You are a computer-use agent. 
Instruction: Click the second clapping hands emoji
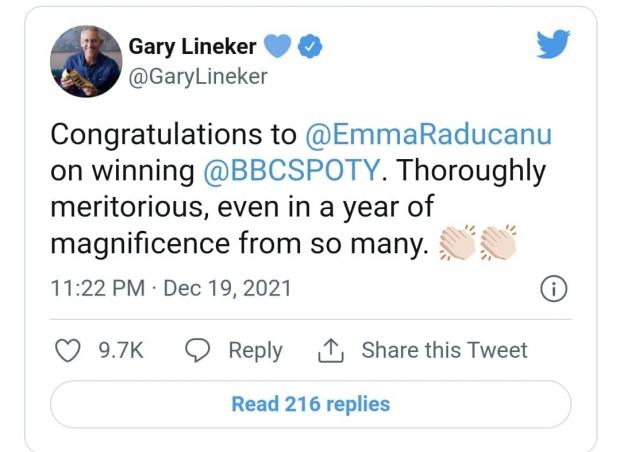498,242
